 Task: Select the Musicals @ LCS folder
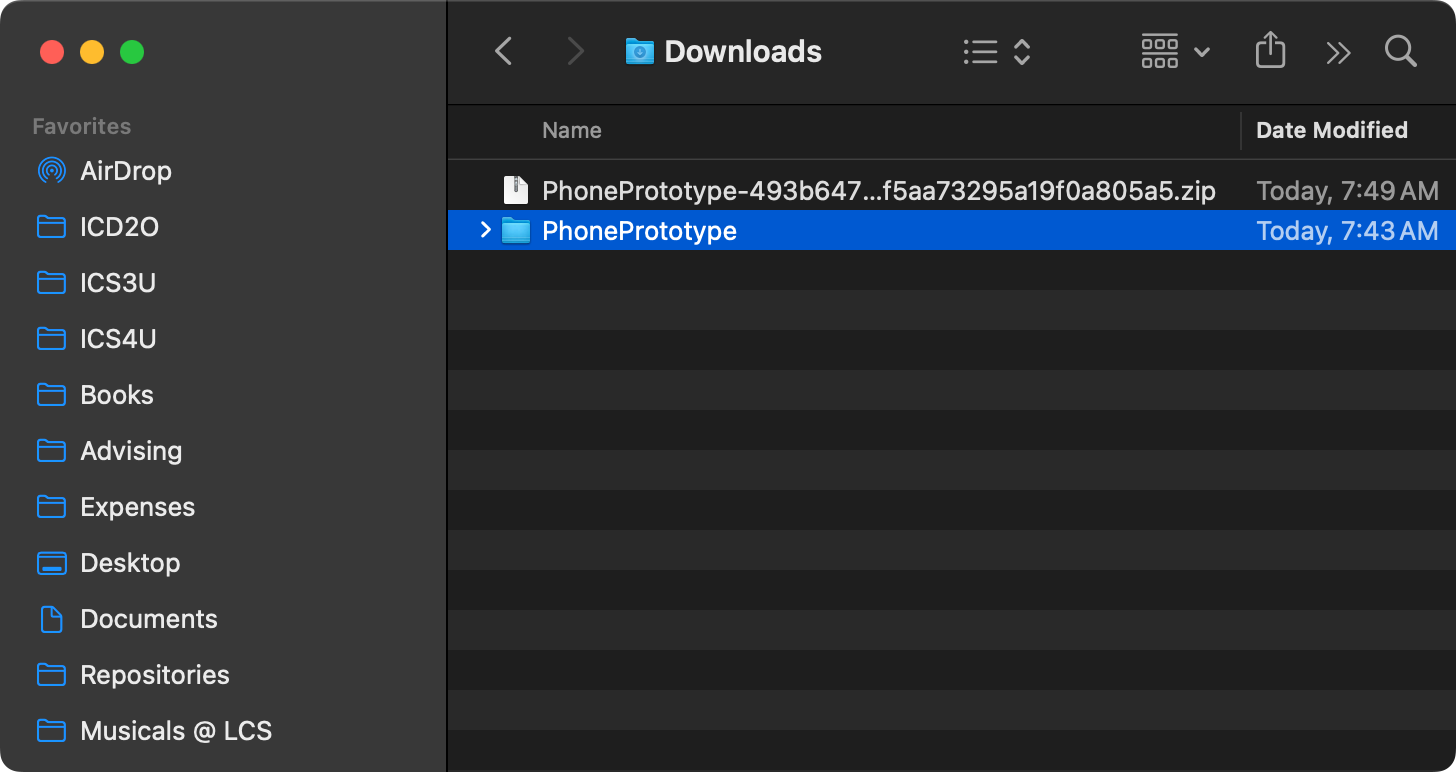(175, 731)
